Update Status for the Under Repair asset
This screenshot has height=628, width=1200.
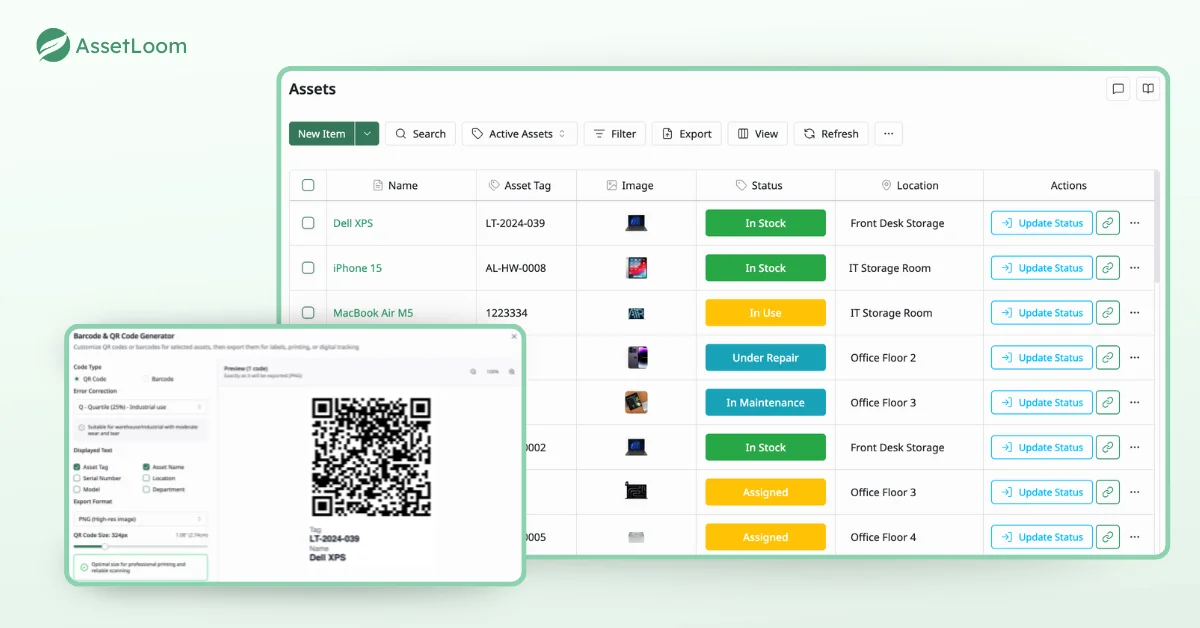tap(1041, 357)
